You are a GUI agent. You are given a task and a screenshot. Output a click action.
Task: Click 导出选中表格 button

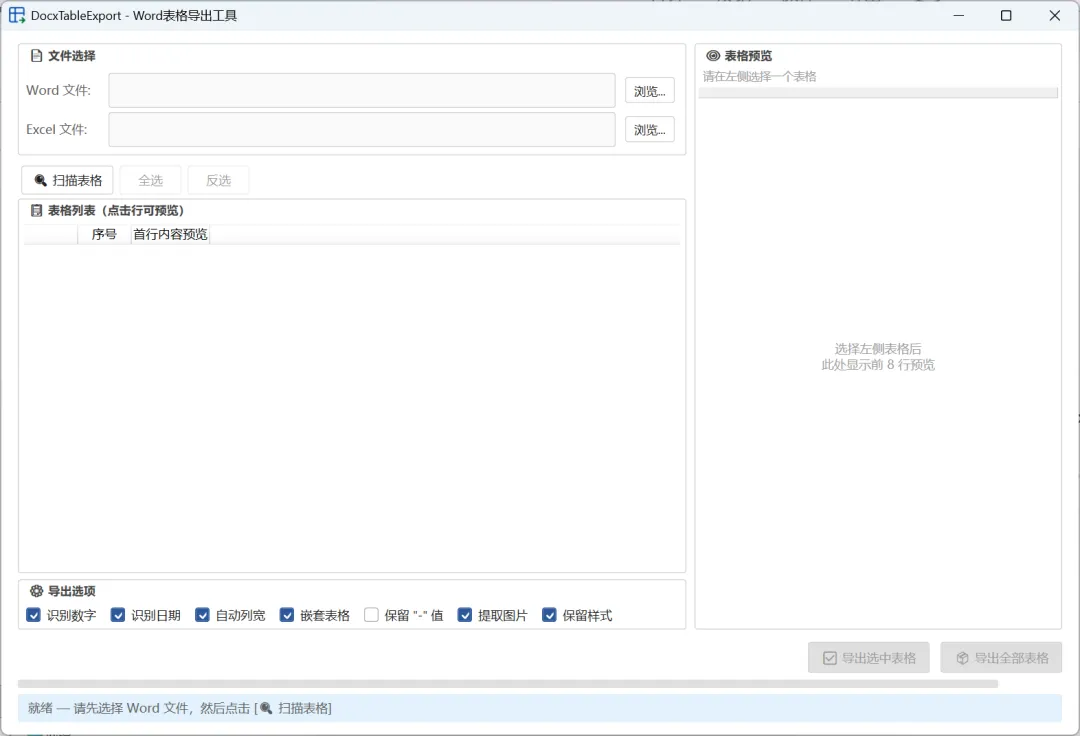tap(869, 658)
